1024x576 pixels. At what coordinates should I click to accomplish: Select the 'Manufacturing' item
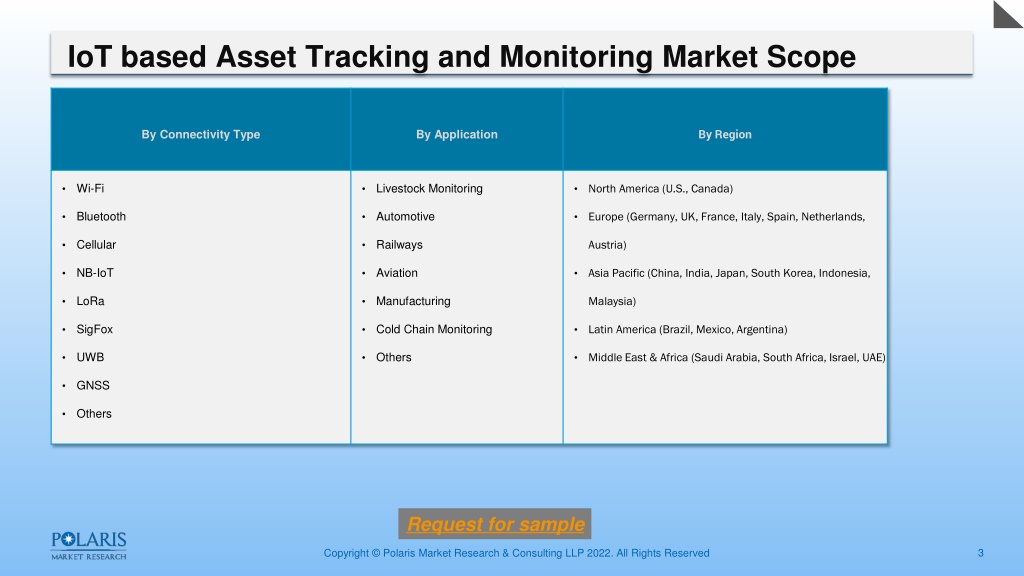413,300
